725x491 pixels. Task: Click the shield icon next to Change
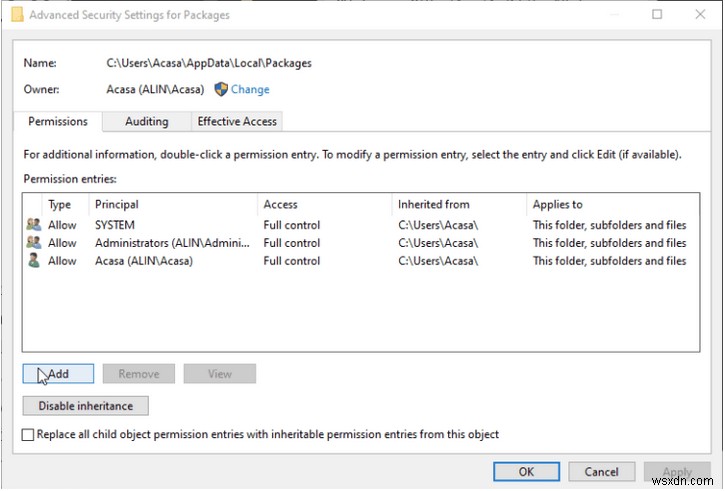[221, 89]
